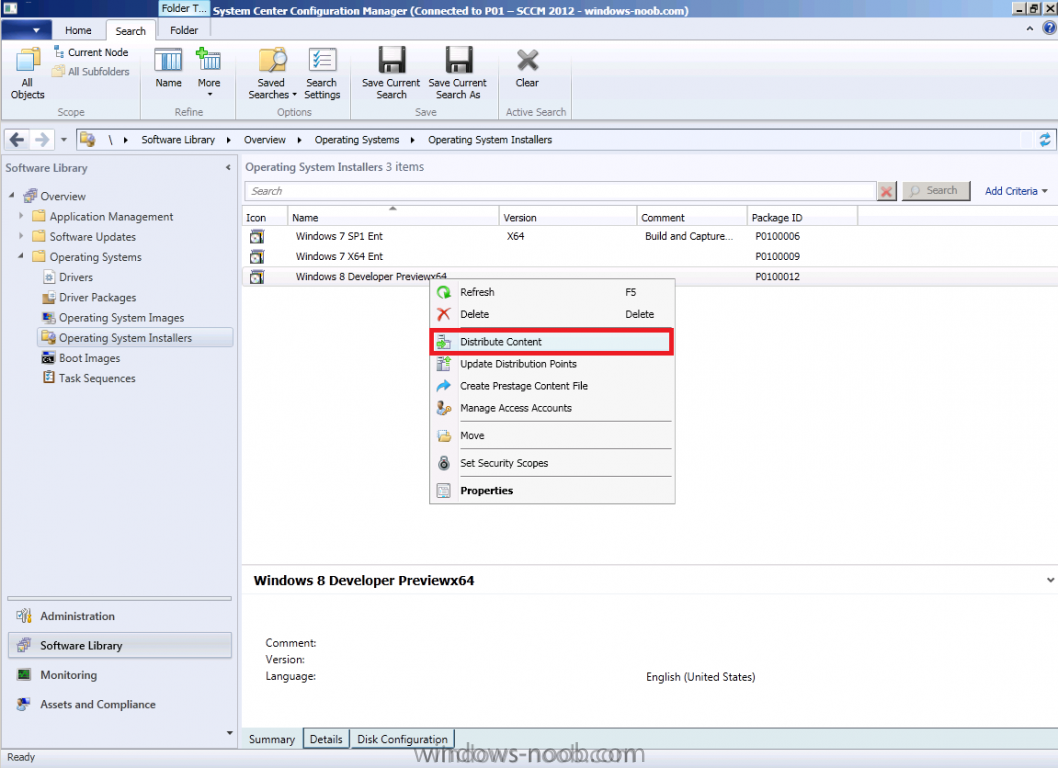Refresh the view with the address bar icon

pyautogui.click(x=1045, y=140)
